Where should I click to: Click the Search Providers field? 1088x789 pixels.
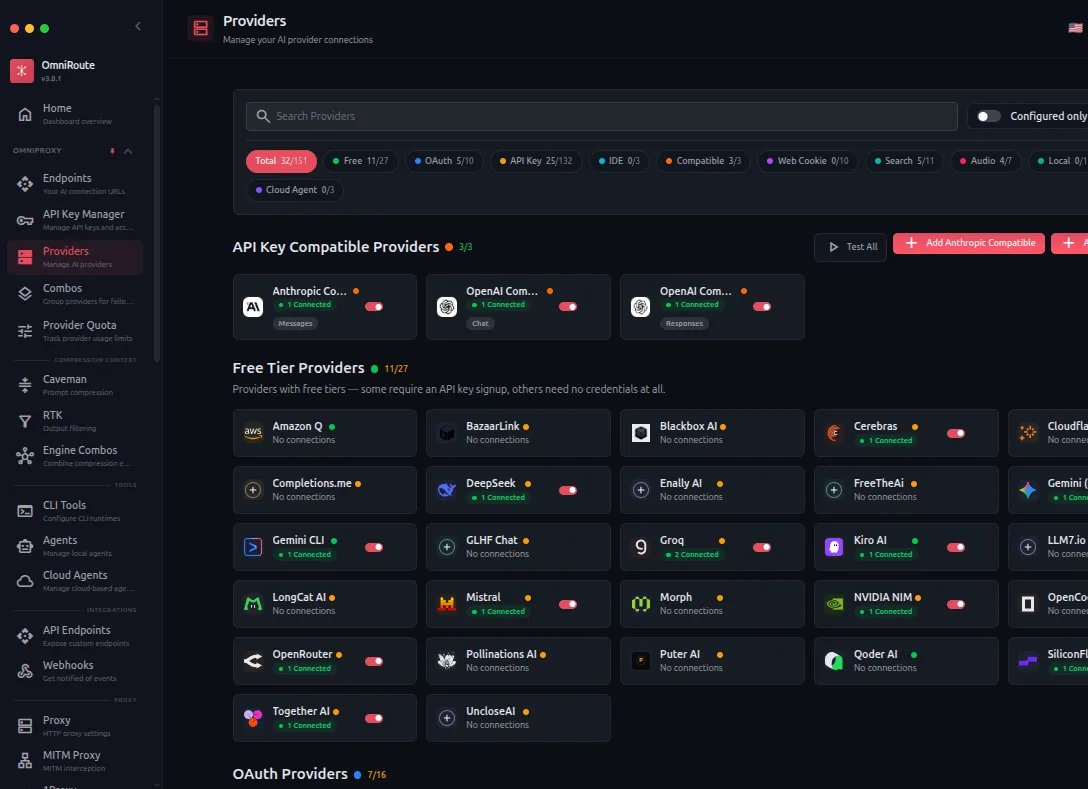pos(602,116)
